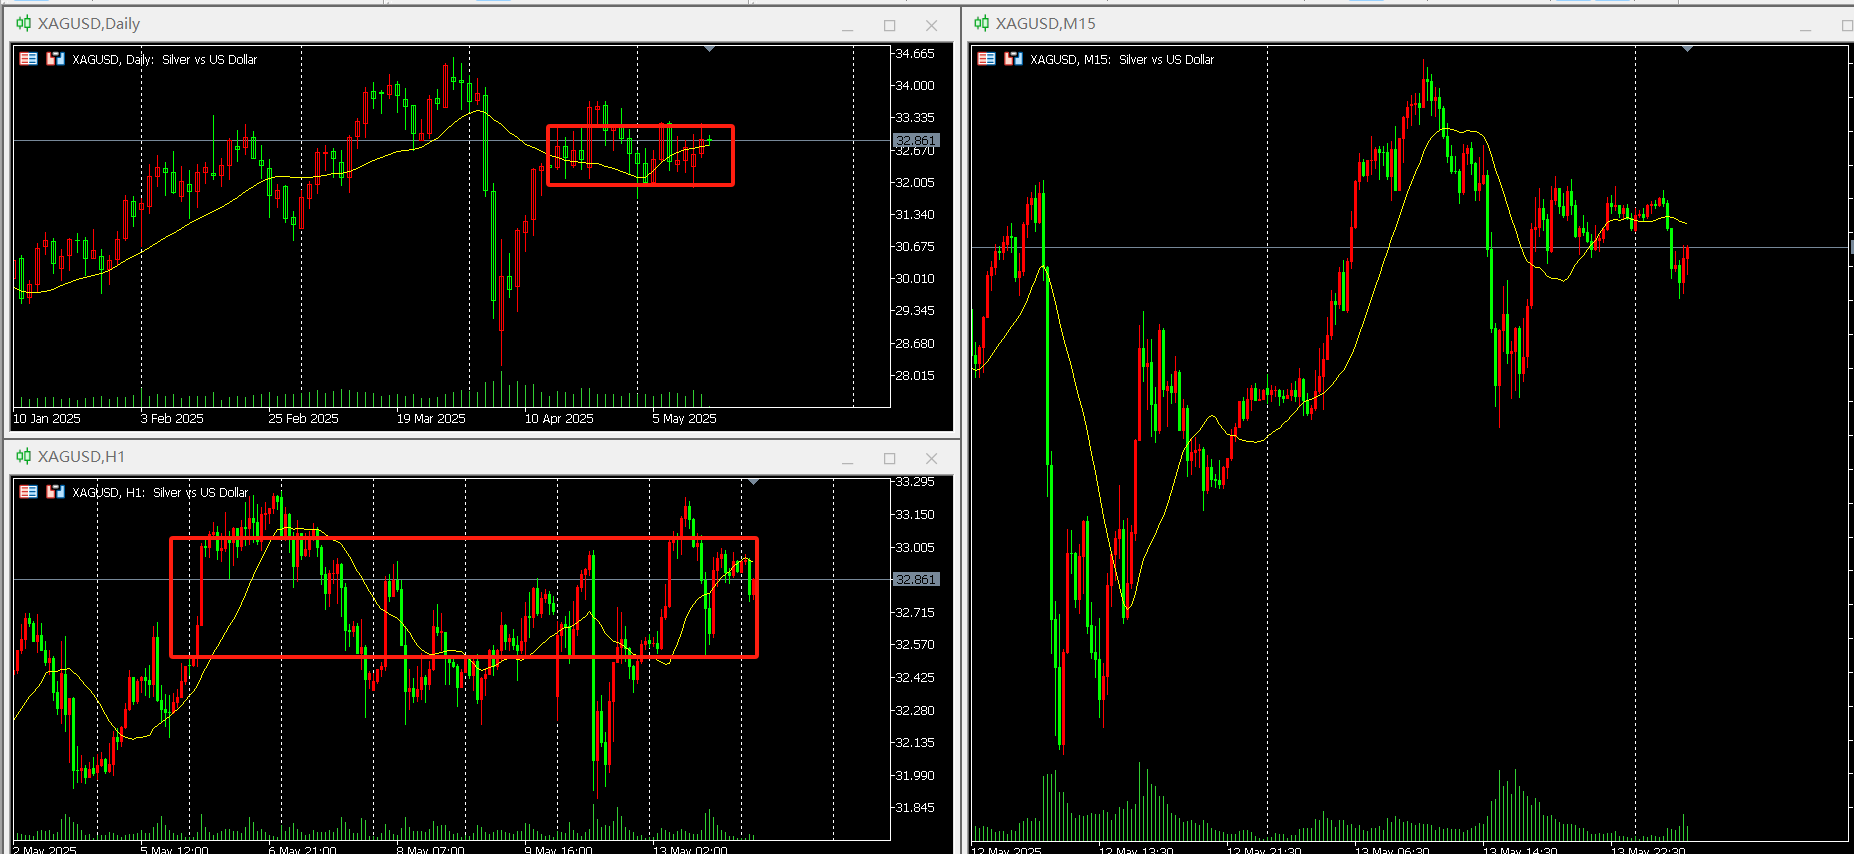Viewport: 1854px width, 854px height.
Task: Click chart shift triangle on M15 chart
Action: pos(1687,48)
